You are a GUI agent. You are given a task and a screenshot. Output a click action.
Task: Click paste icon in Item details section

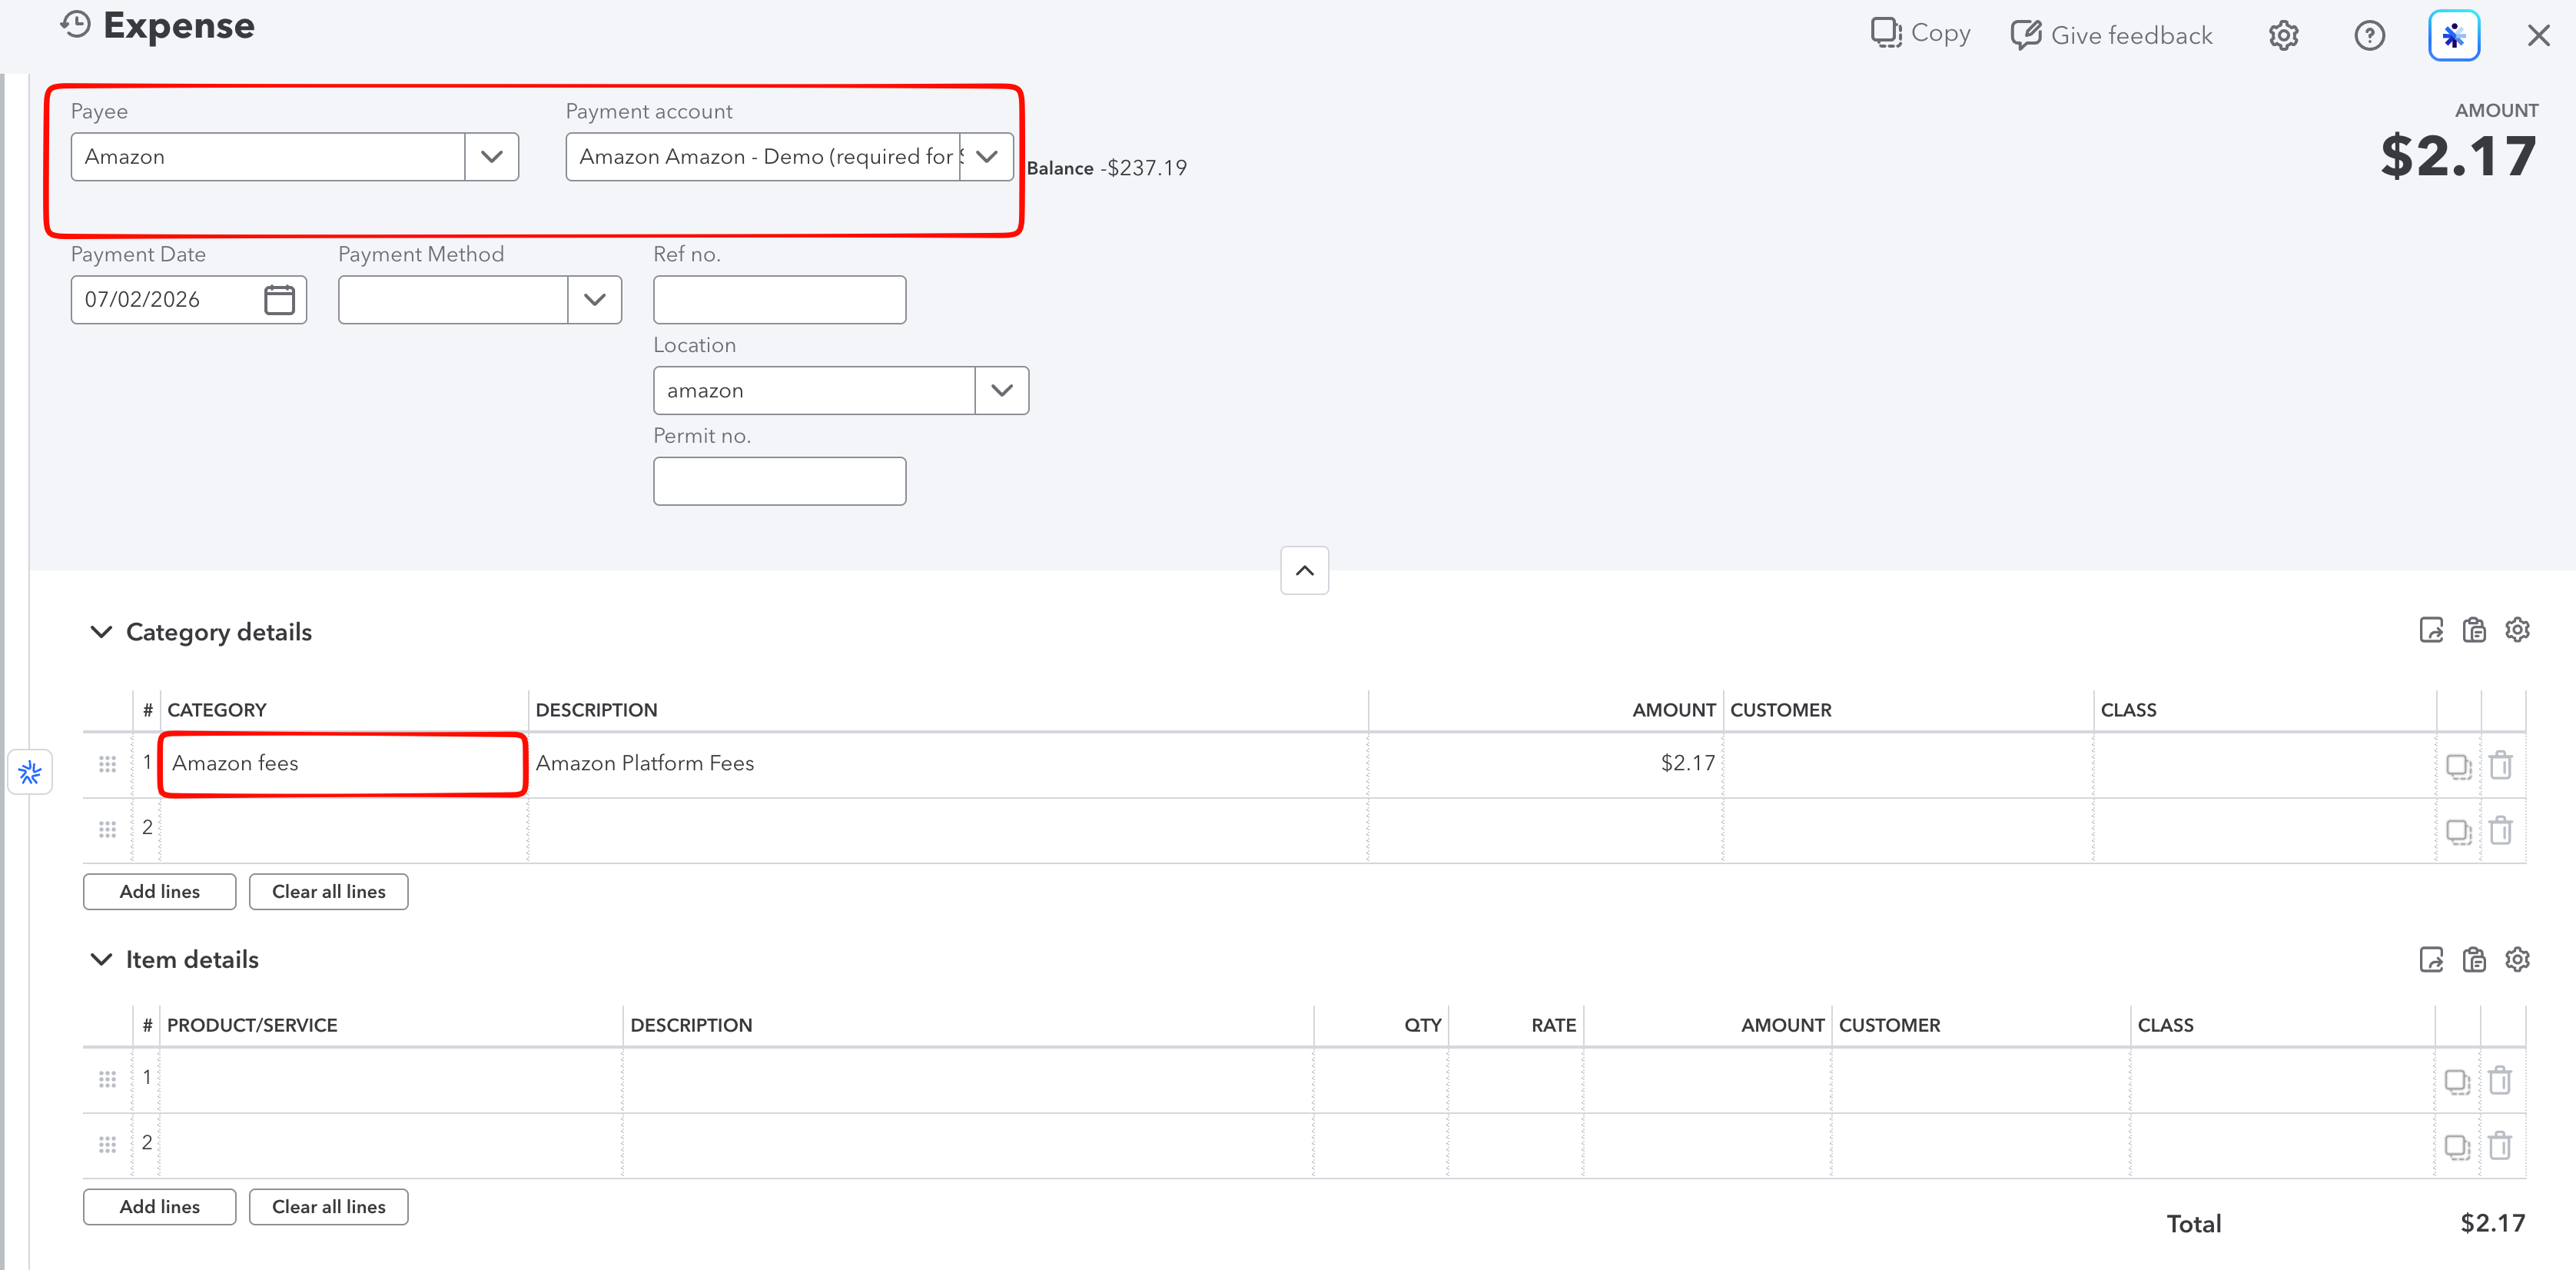pyautogui.click(x=2474, y=960)
